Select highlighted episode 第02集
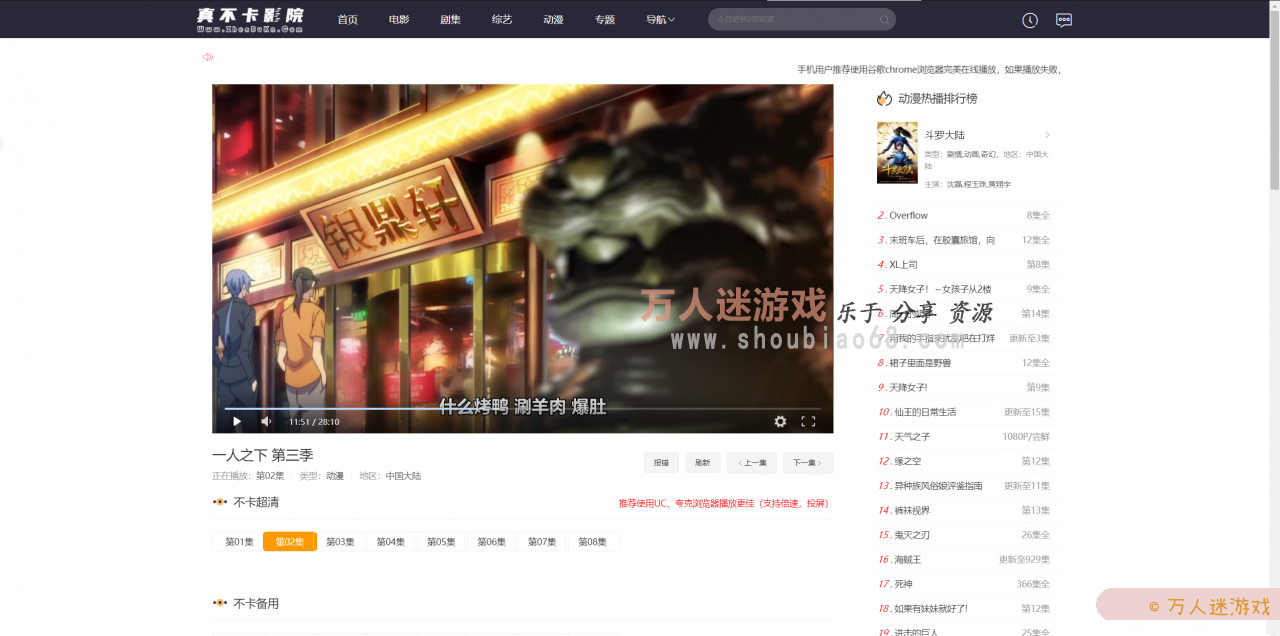The height and width of the screenshot is (636, 1280). tap(290, 542)
